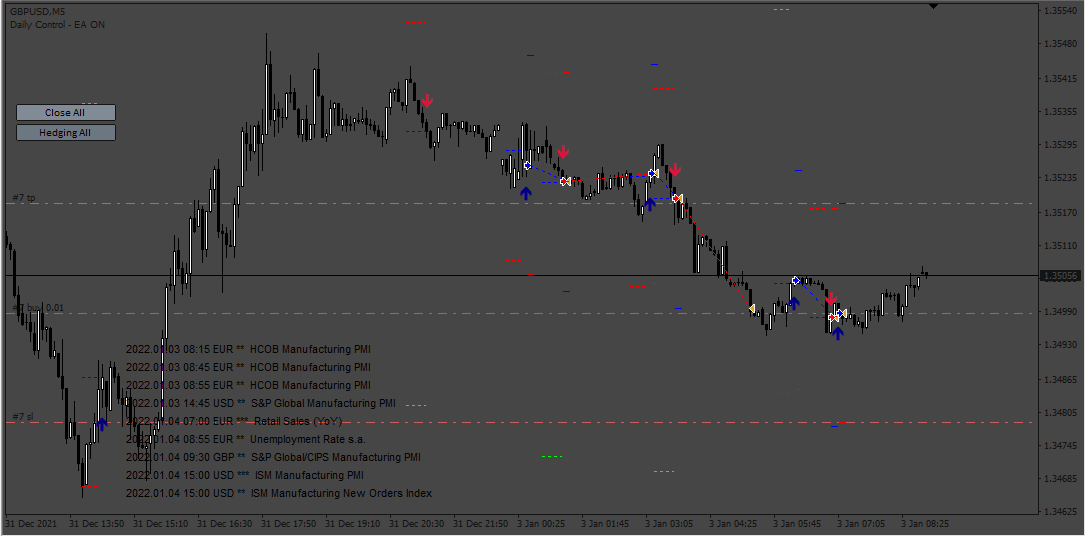Viewport: 1086px width, 536px height.
Task: Click price level 1.35415 on the price axis
Action: pyautogui.click(x=1060, y=78)
